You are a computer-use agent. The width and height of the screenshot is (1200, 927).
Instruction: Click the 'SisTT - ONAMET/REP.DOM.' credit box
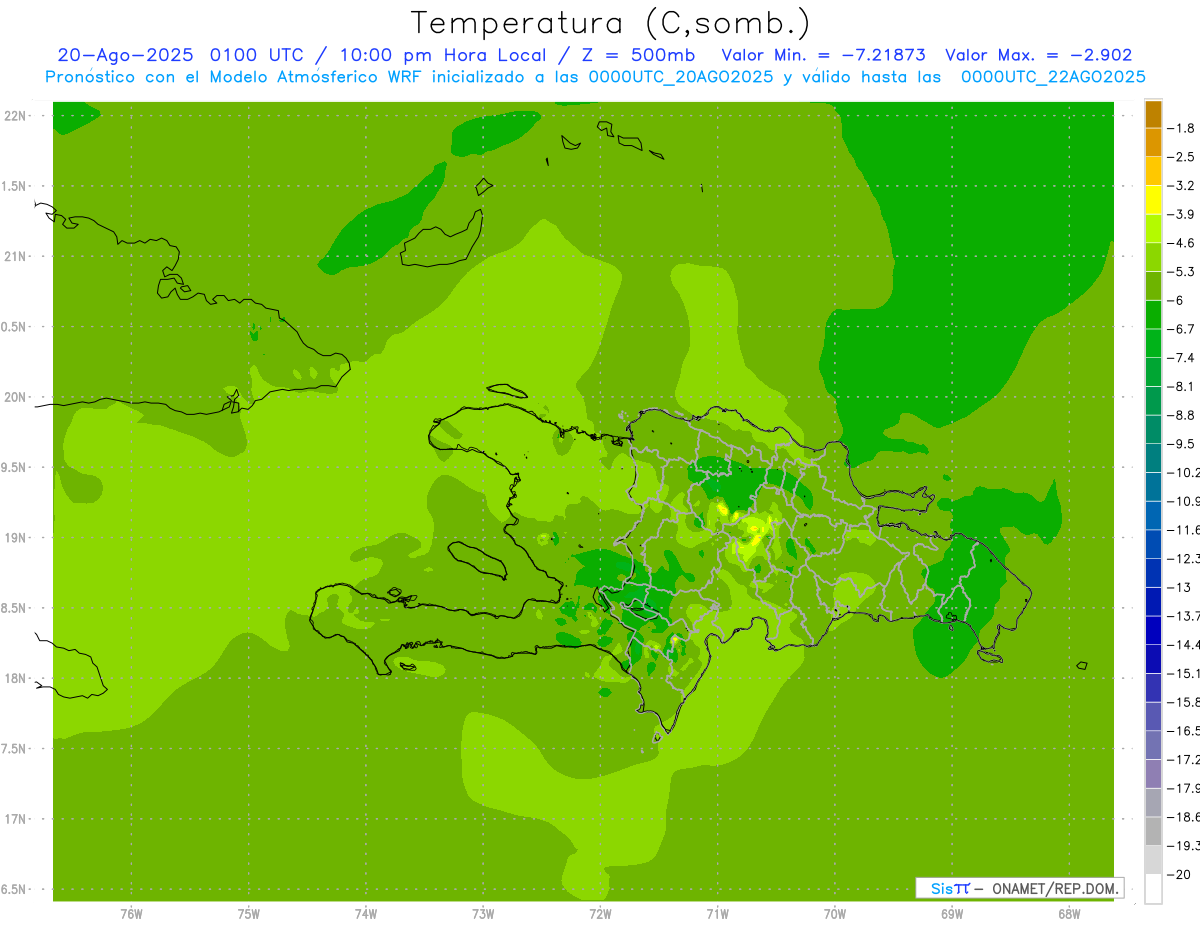[1019, 888]
